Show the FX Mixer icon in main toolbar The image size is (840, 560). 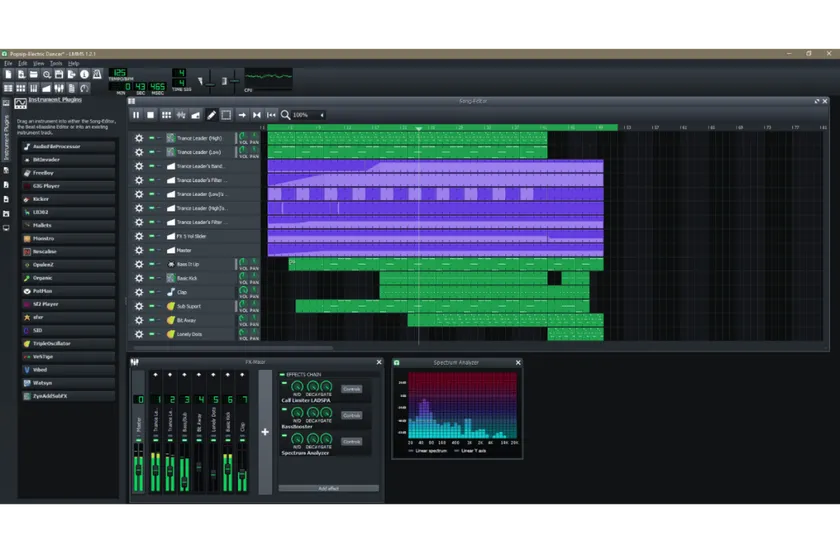click(59, 88)
